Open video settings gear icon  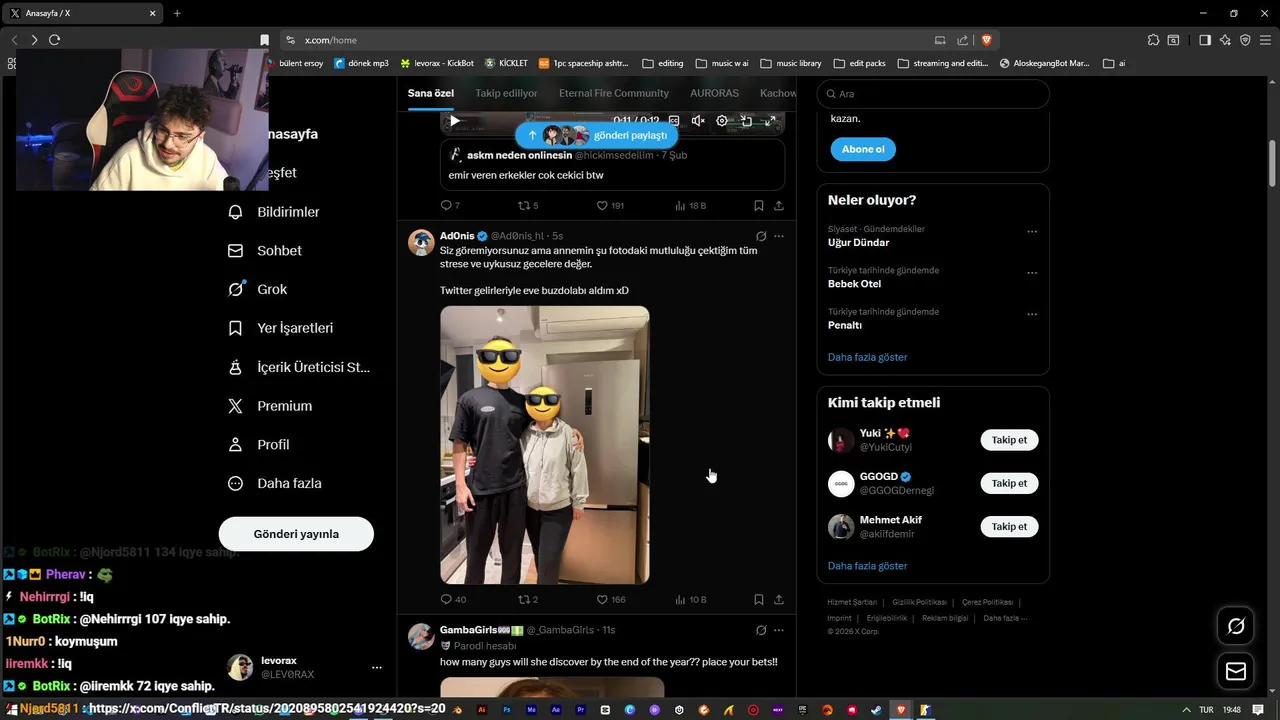tap(722, 121)
